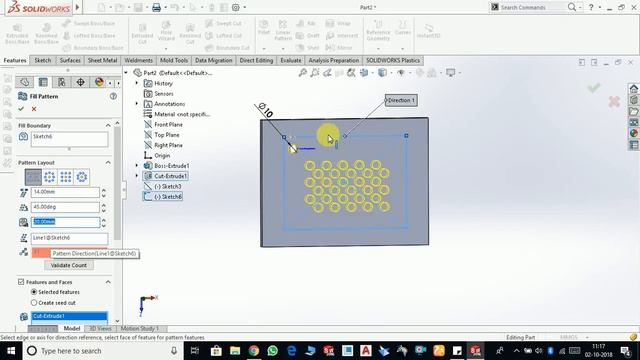This screenshot has width=640, height=360.
Task: Select the Perforation pattern layout
Action: pos(33,177)
